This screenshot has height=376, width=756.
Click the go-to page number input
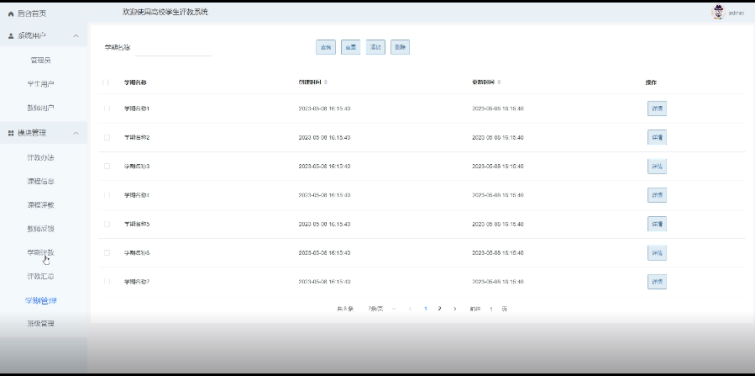[x=491, y=309]
